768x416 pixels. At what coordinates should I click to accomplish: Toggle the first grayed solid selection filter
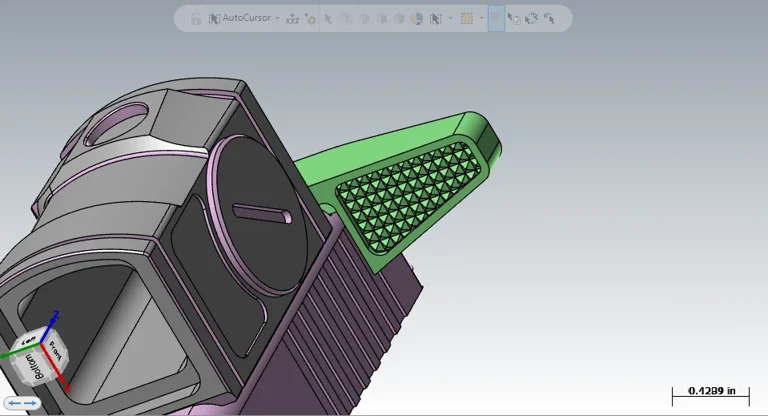[x=347, y=18]
